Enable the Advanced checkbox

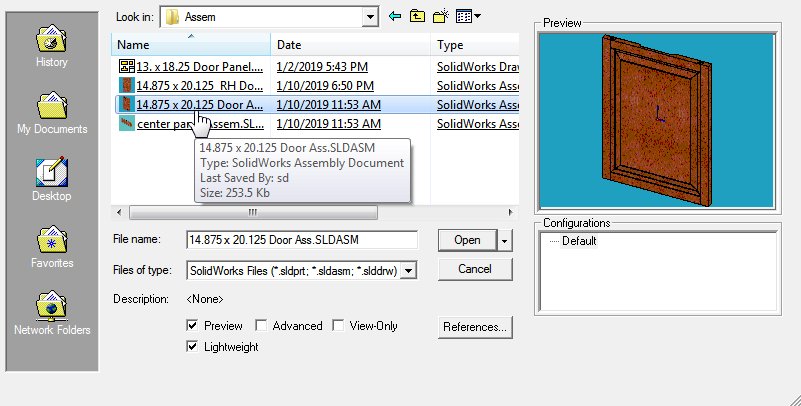coord(261,325)
